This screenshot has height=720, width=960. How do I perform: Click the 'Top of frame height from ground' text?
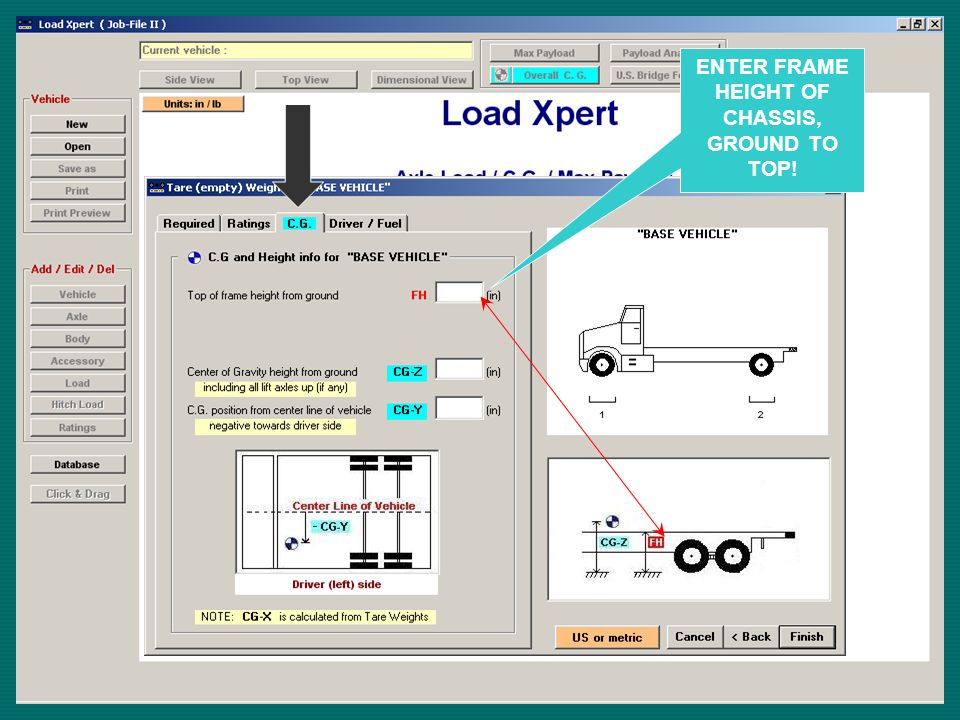(x=263, y=295)
